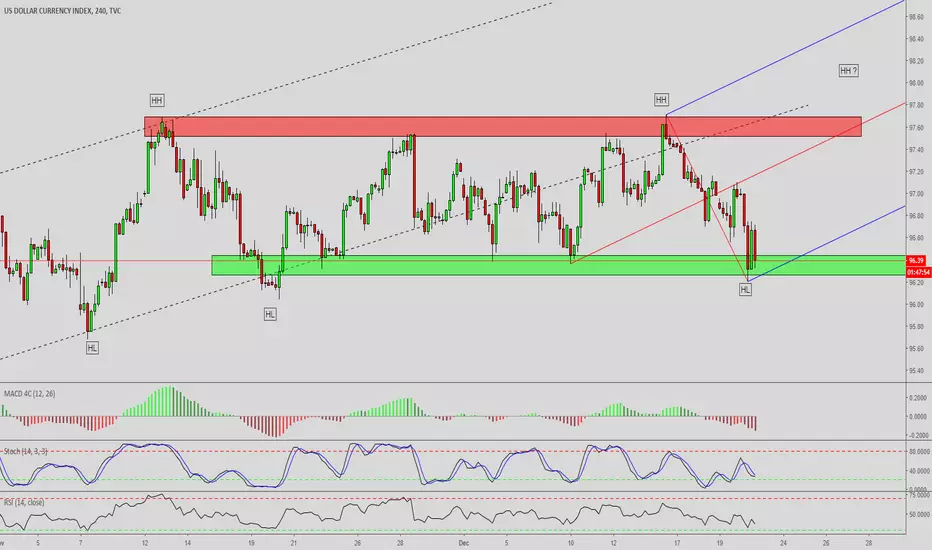The width and height of the screenshot is (932, 550).
Task: Click the 97.00 price axis label
Action: tap(916, 194)
